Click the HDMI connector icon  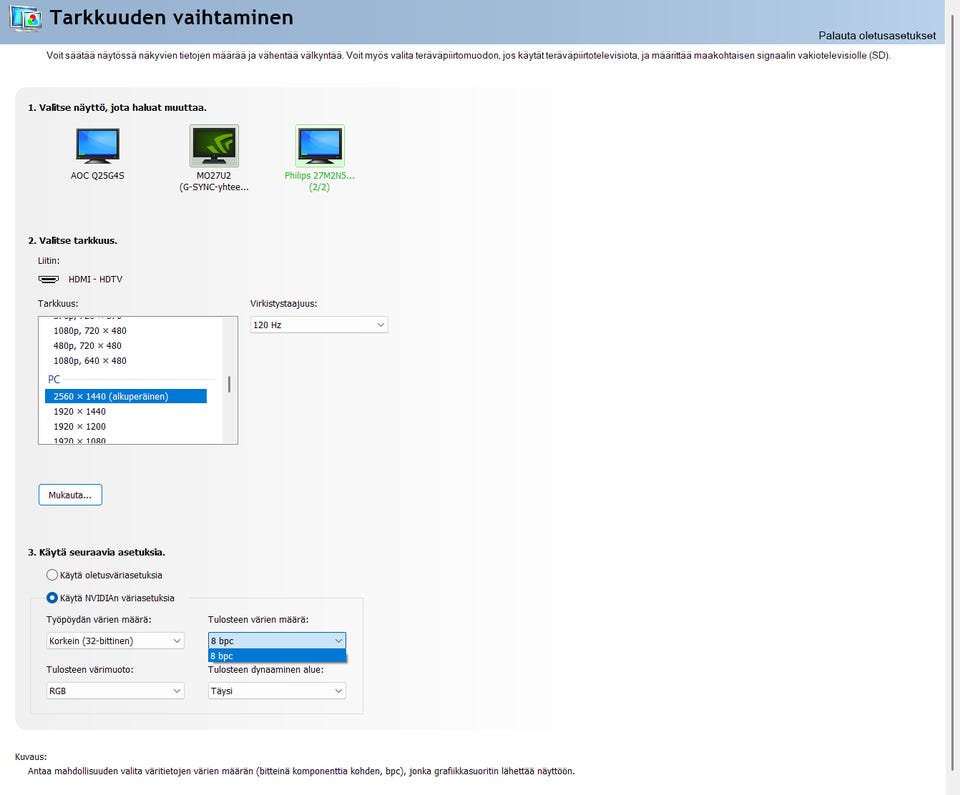click(48, 279)
